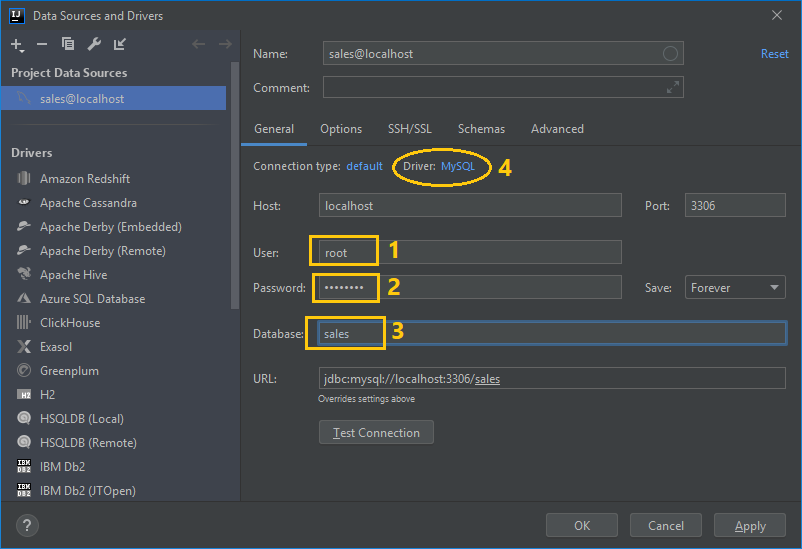The image size is (802, 549).
Task: Click the default connection type link
Action: coord(364,166)
